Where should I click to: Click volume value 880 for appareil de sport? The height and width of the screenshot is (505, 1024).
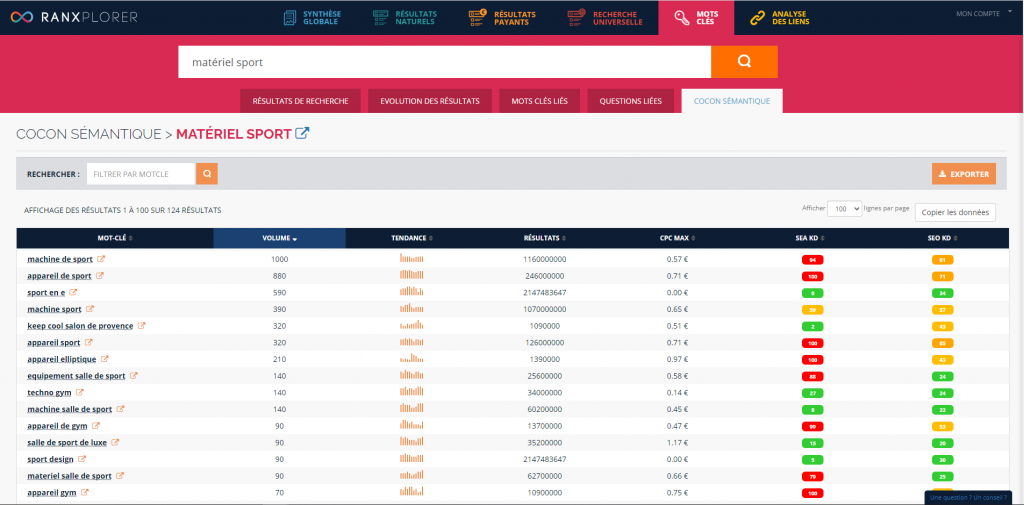280,276
